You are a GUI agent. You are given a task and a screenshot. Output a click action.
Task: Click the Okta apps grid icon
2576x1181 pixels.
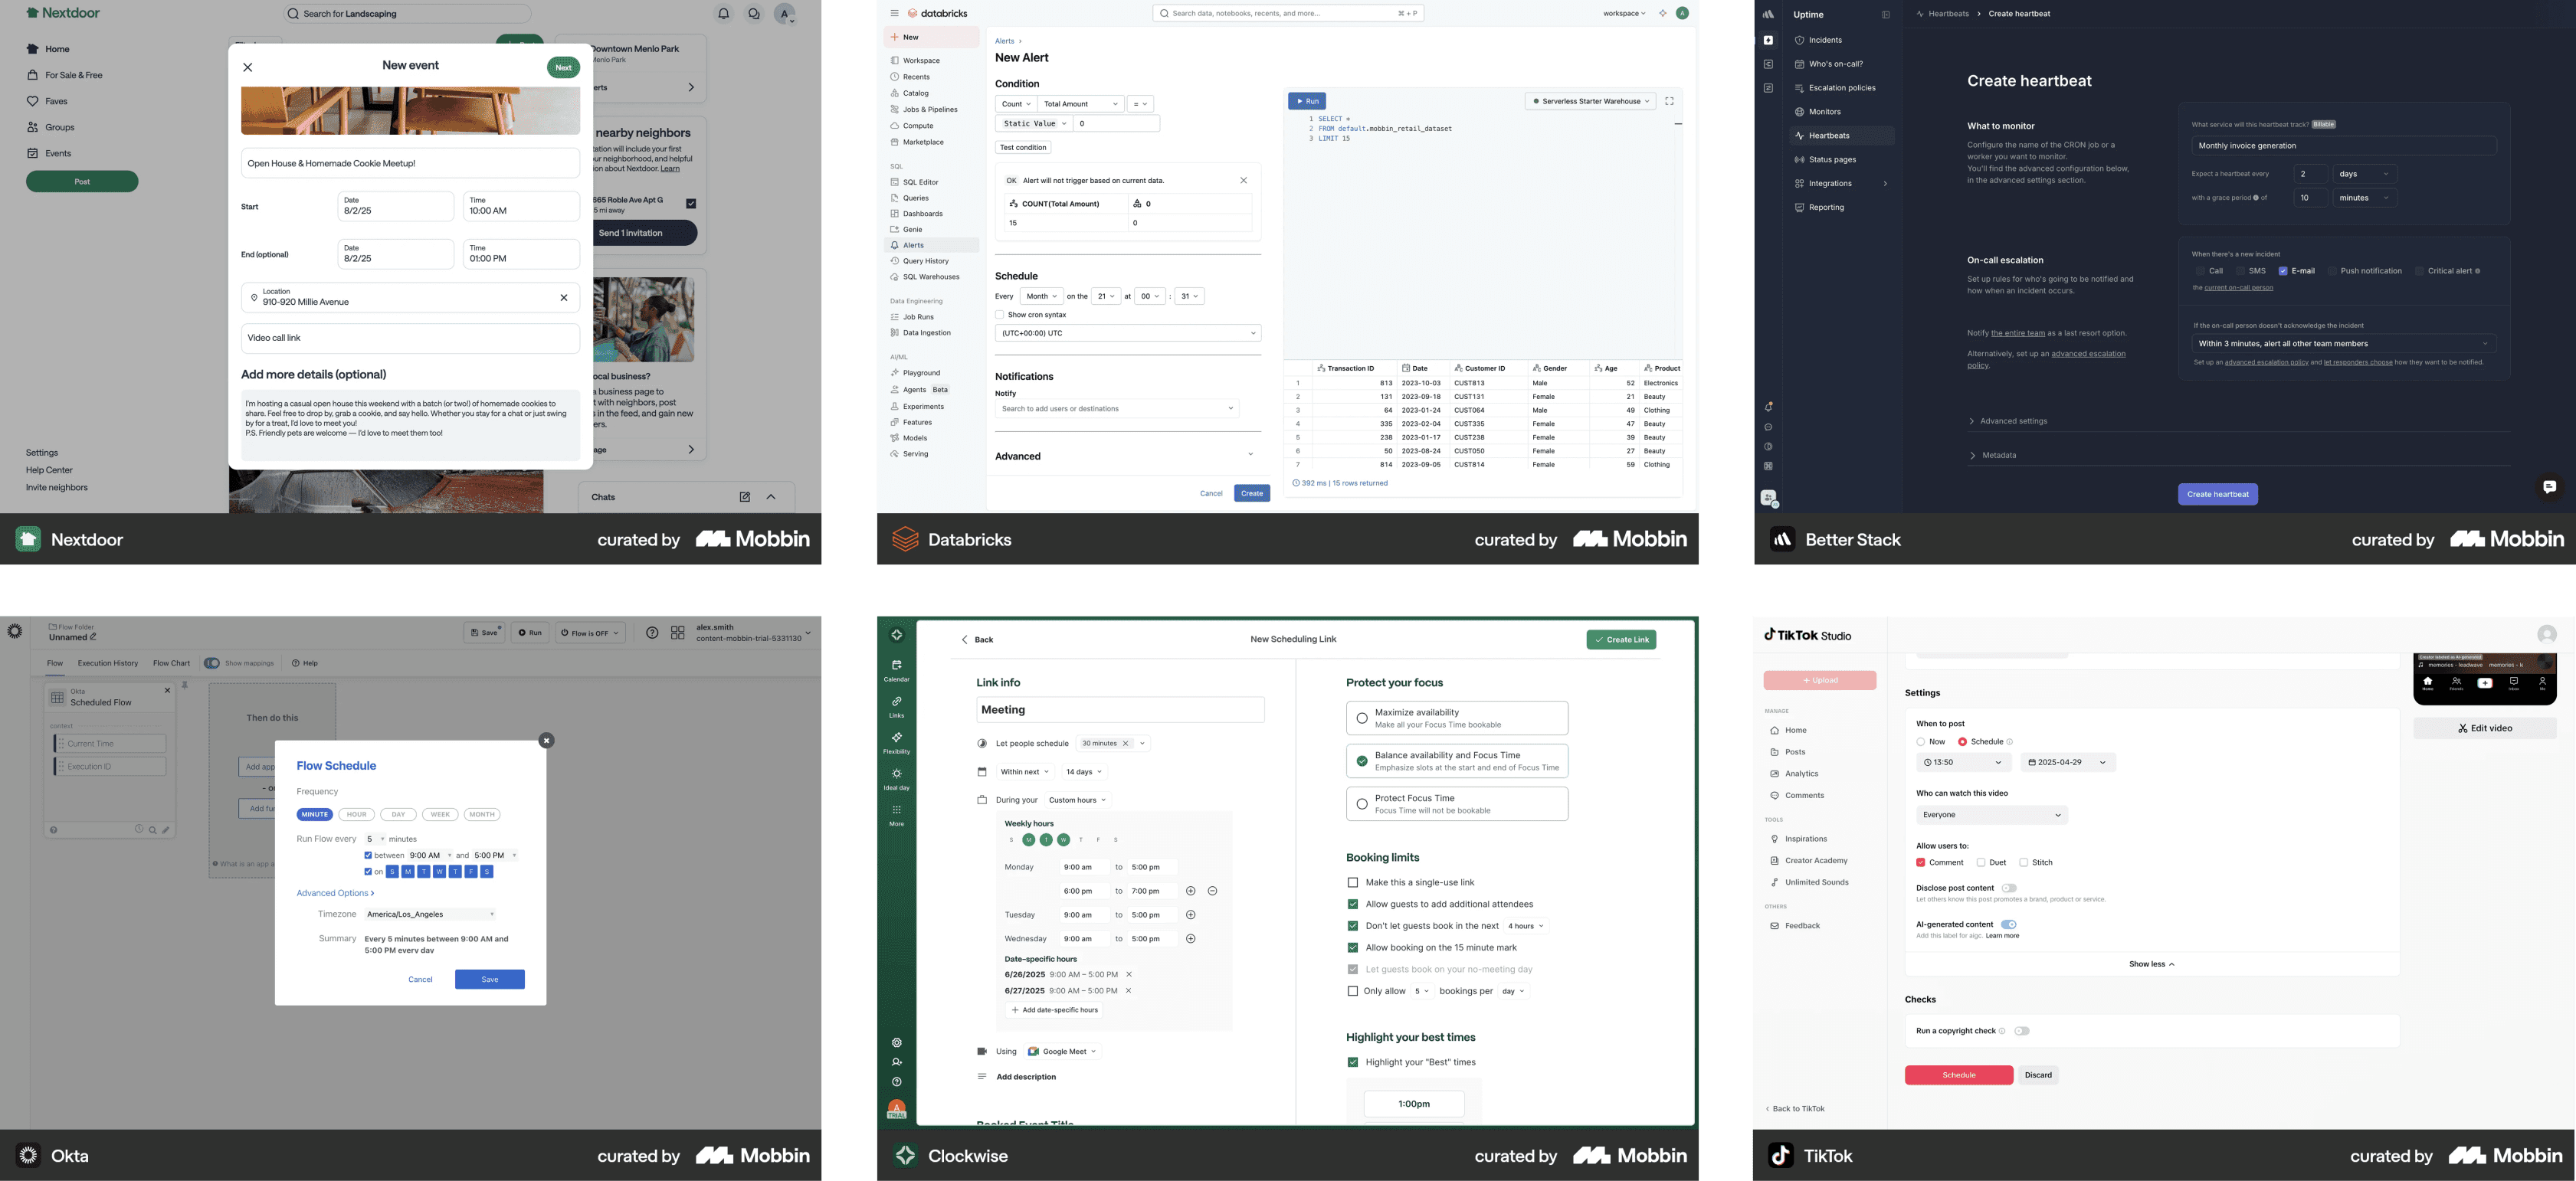(678, 633)
